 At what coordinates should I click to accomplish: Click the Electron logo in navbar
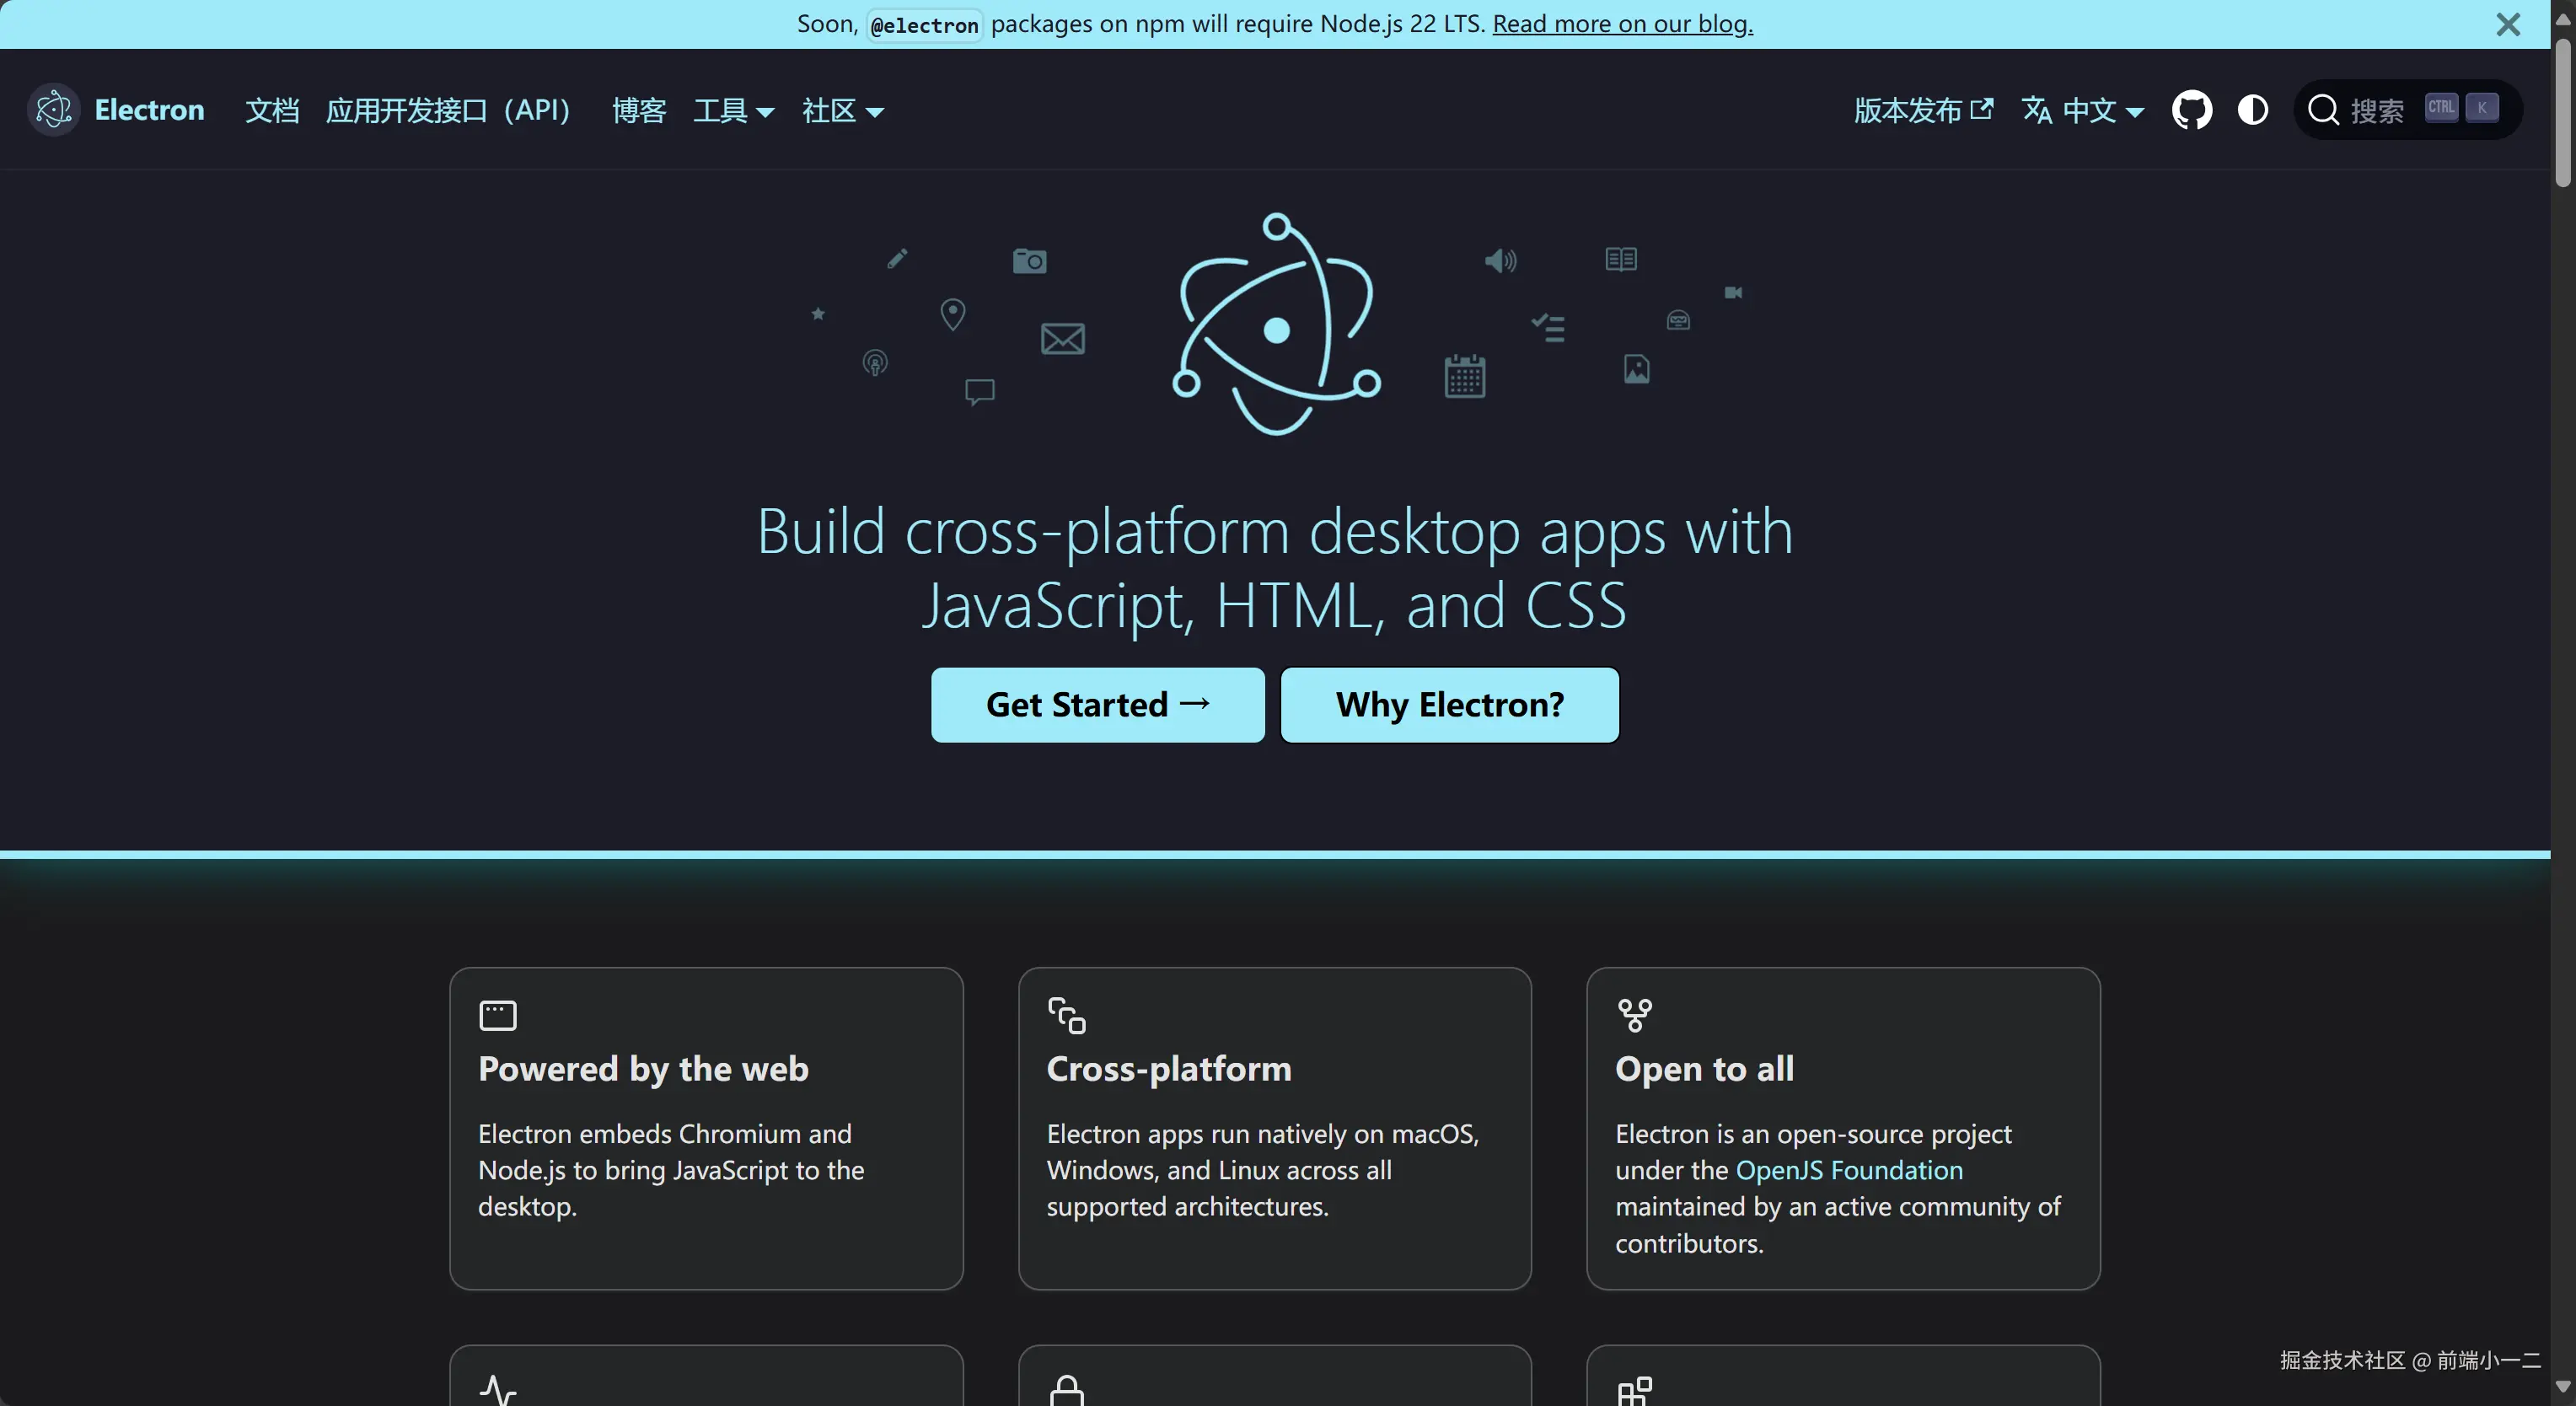tap(54, 110)
